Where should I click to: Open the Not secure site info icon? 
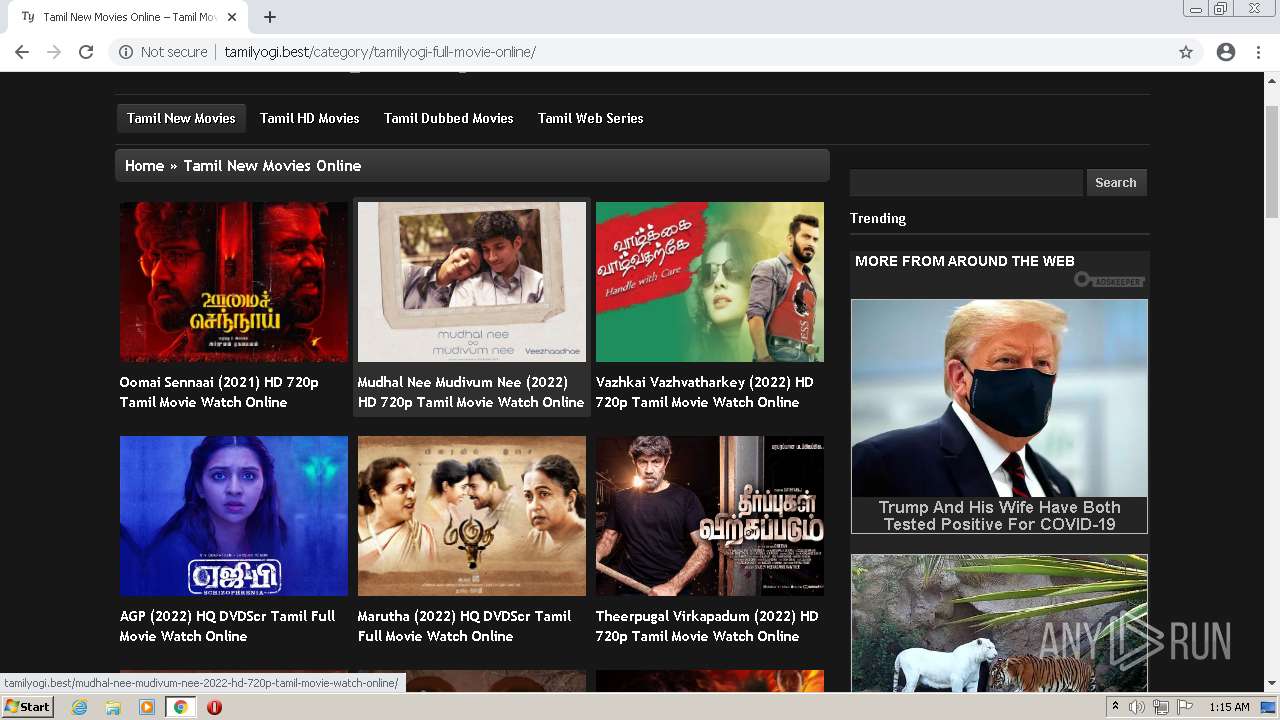[x=126, y=52]
